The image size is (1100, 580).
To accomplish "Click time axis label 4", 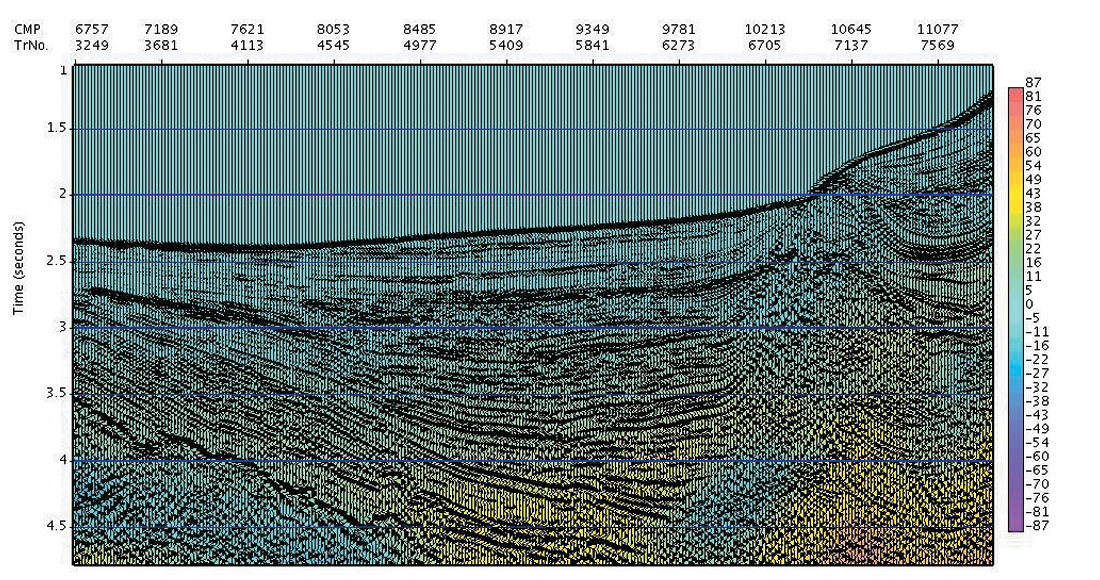I will click(64, 460).
